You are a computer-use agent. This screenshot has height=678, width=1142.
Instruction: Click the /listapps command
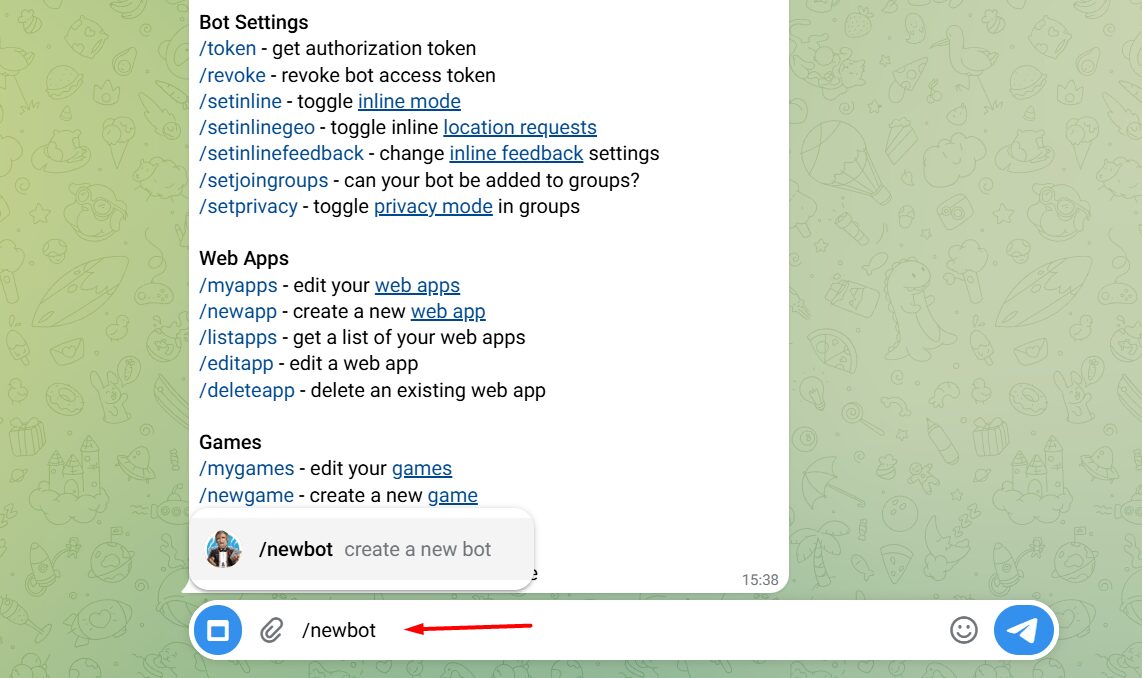238,338
